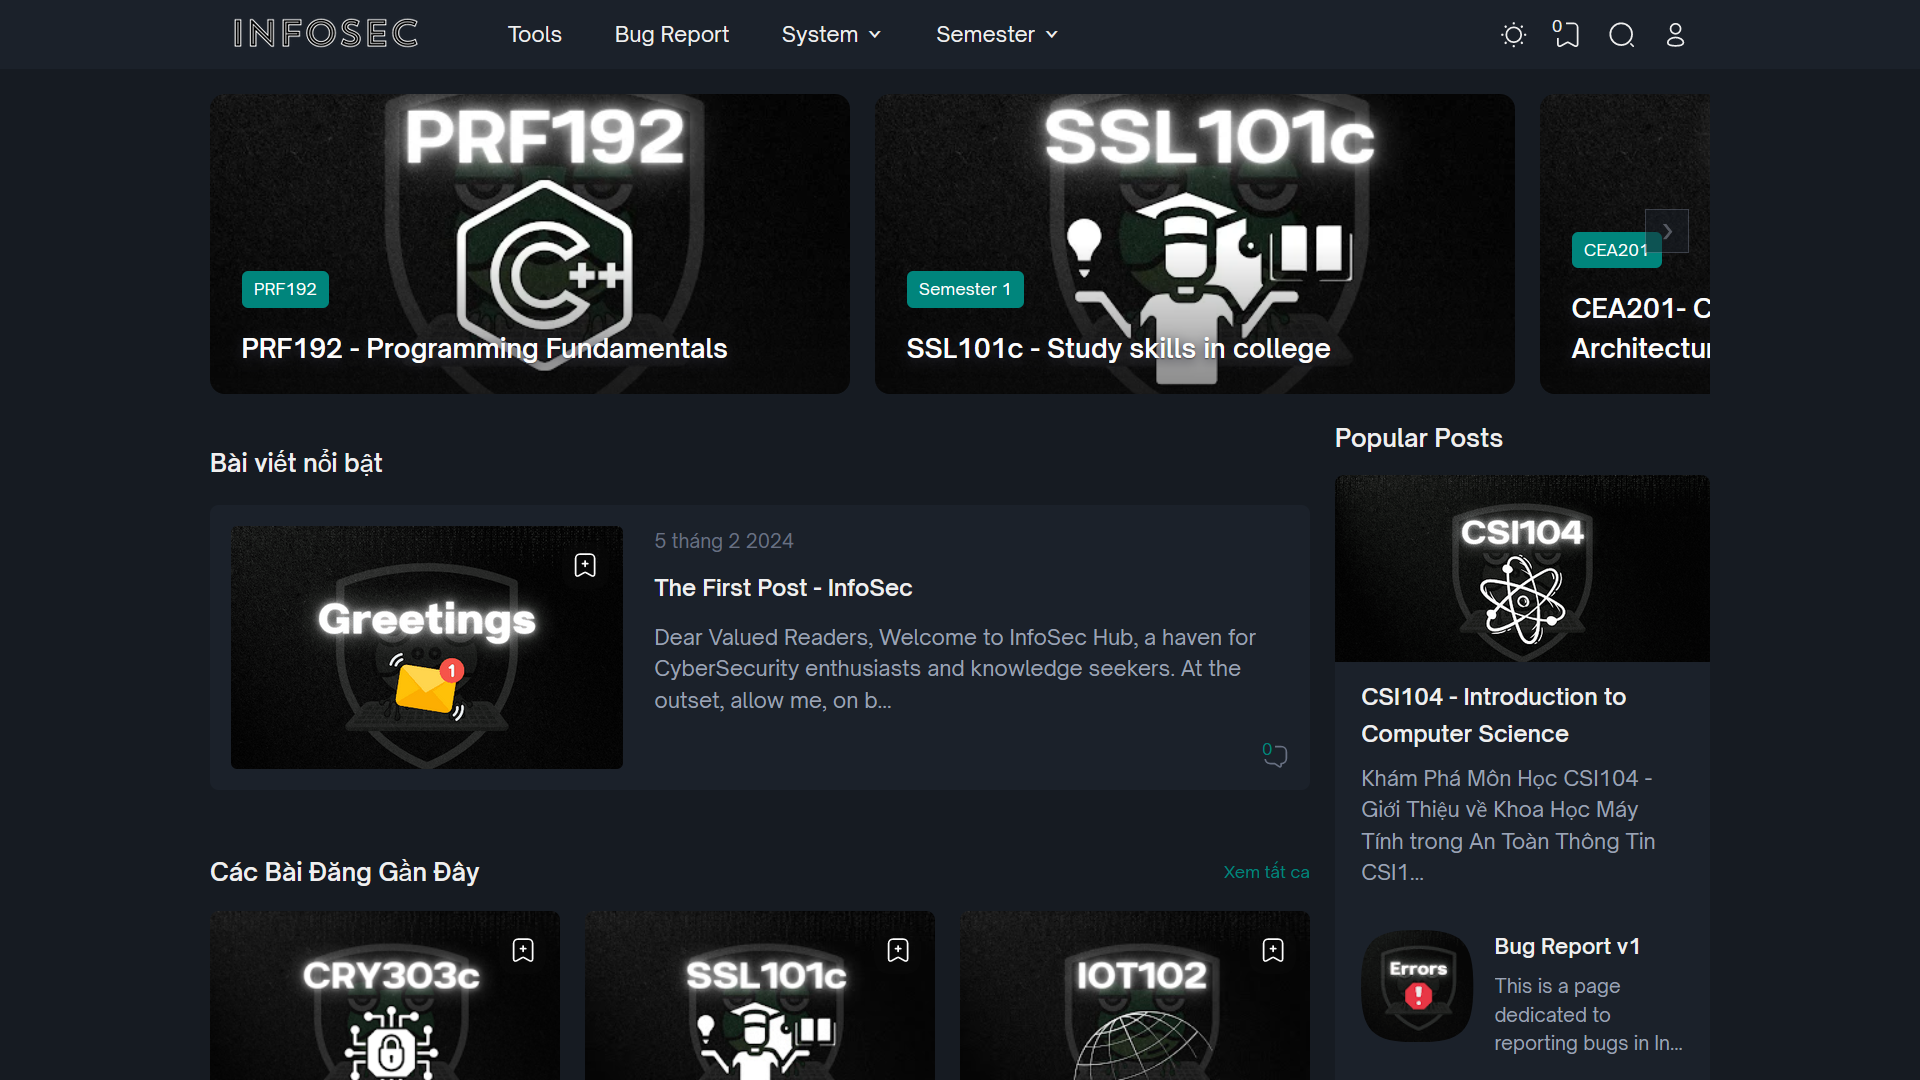Click the PRF192 green tag

(285, 289)
